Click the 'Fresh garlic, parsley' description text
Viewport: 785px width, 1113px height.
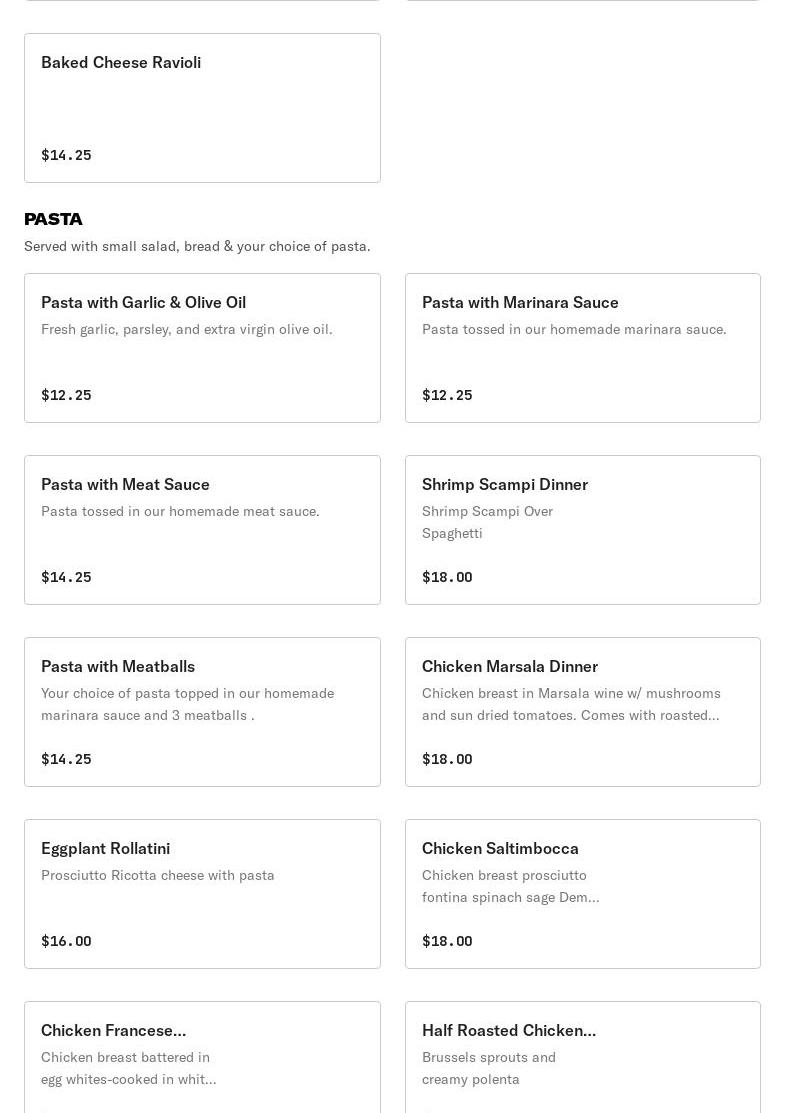pyautogui.click(x=186, y=329)
